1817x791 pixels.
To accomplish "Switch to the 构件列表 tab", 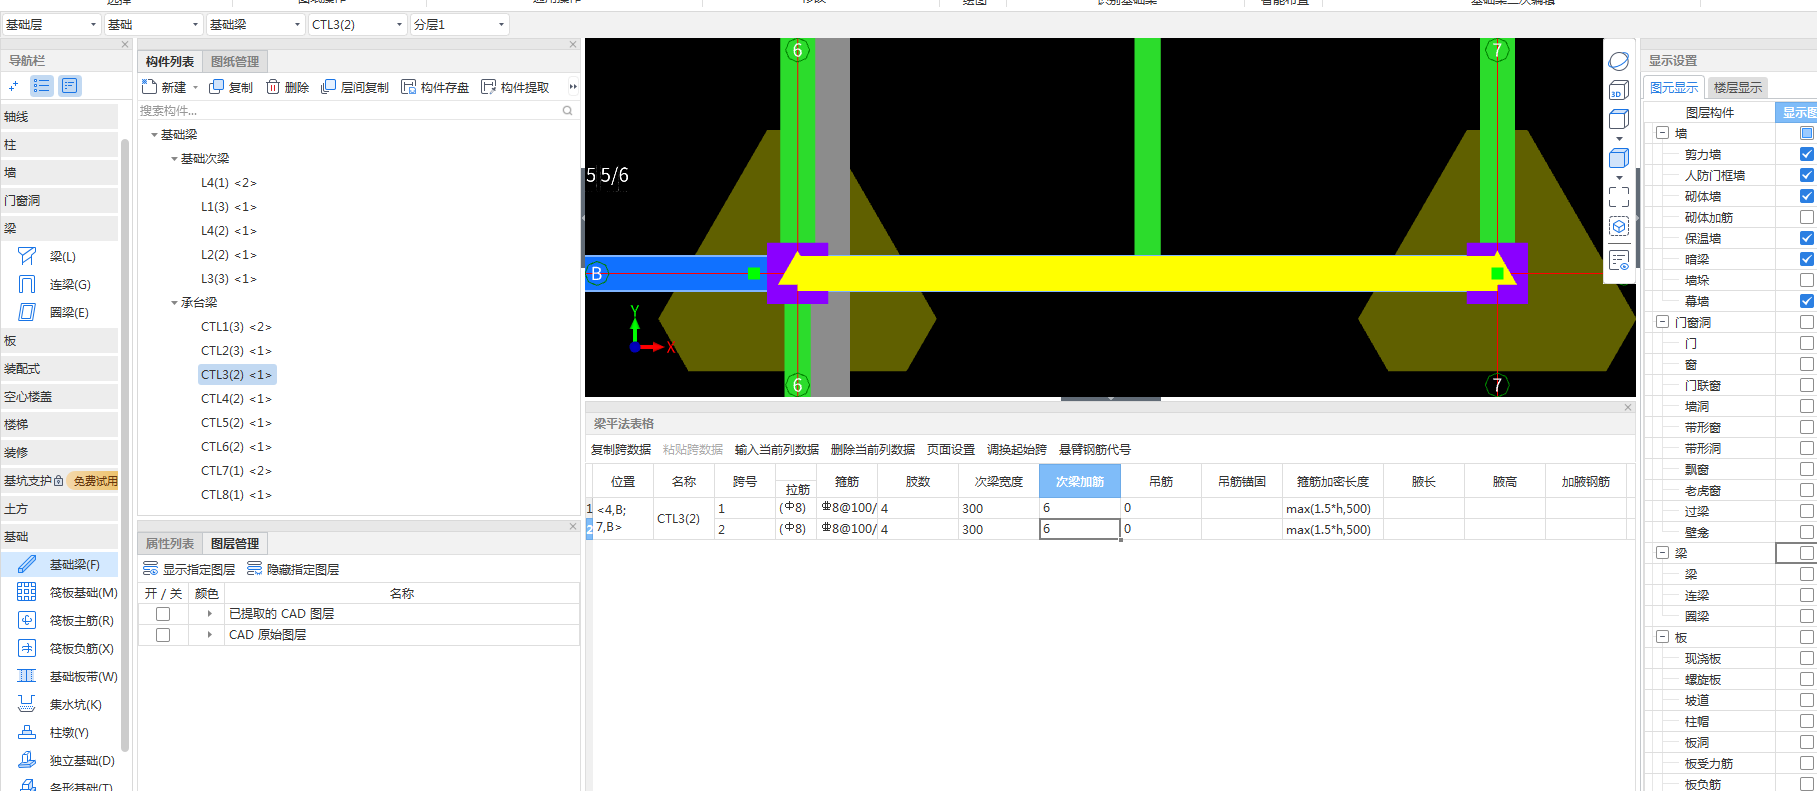I will pyautogui.click(x=170, y=62).
